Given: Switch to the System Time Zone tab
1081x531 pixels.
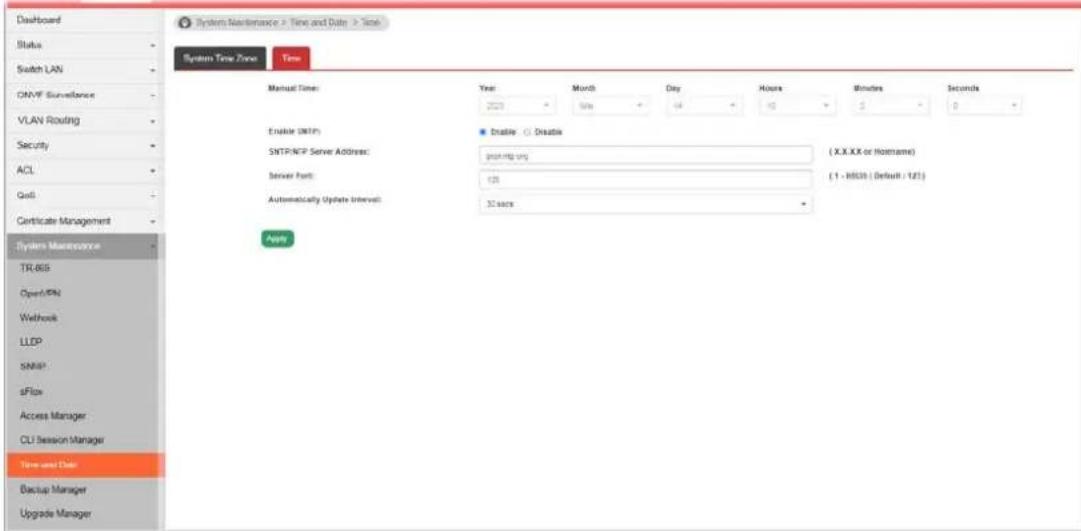Looking at the screenshot, I should pyautogui.click(x=220, y=59).
